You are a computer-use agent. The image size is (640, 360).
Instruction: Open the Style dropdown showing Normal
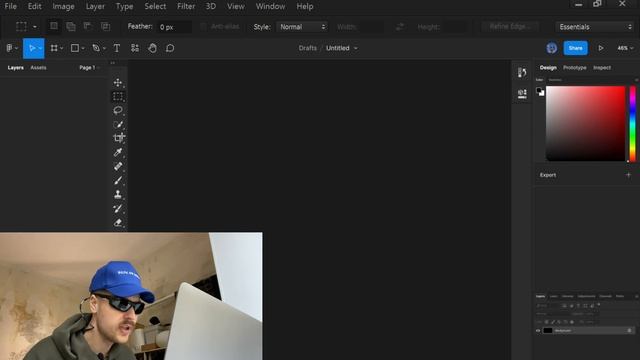tap(302, 27)
